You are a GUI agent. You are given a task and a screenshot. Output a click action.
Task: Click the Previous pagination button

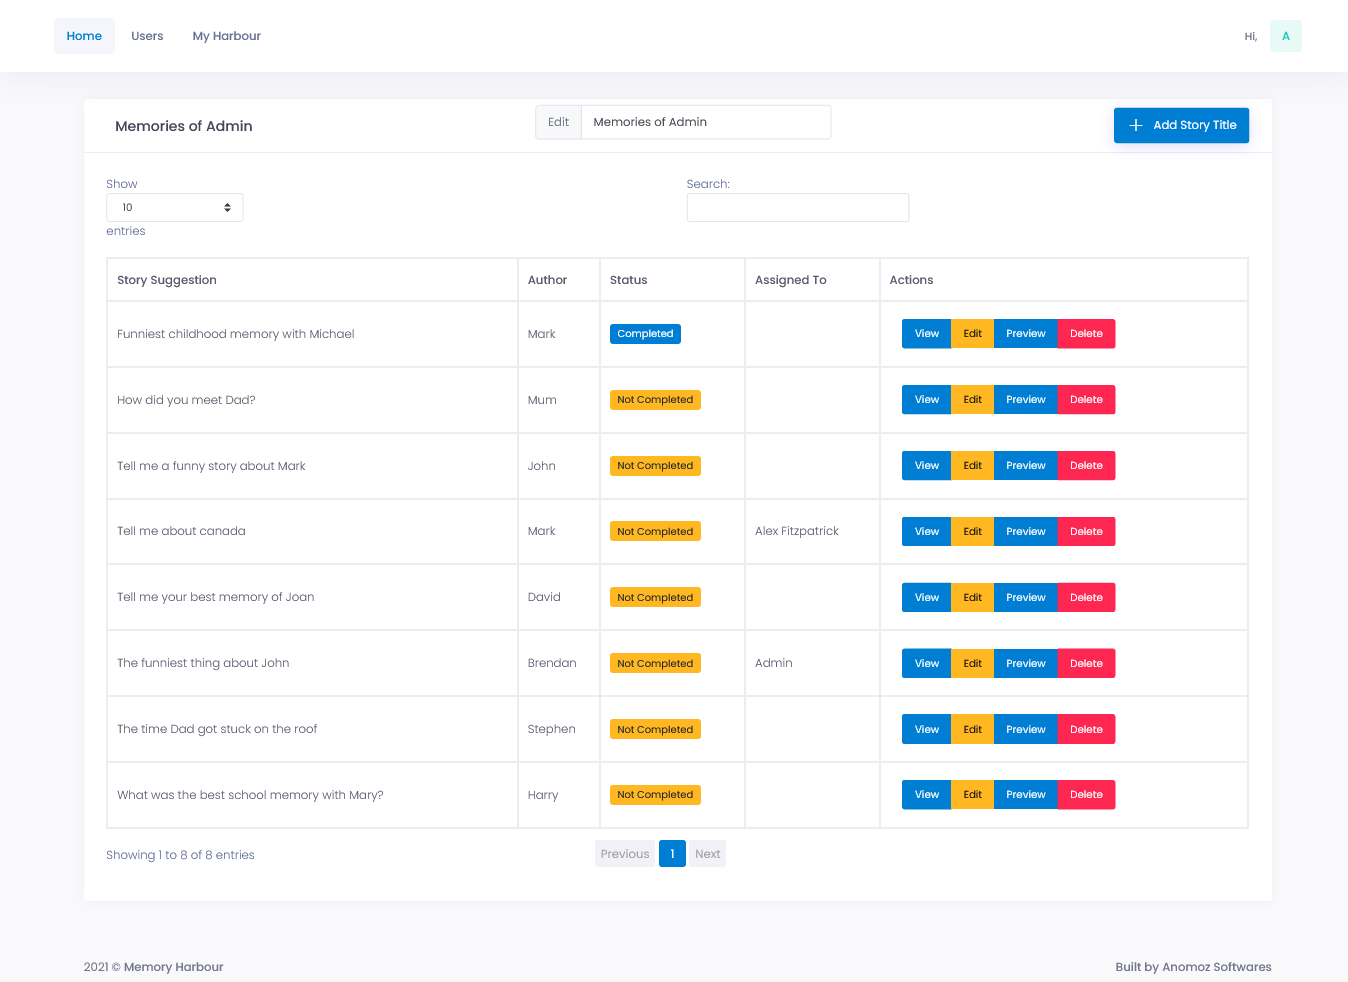click(x=625, y=854)
